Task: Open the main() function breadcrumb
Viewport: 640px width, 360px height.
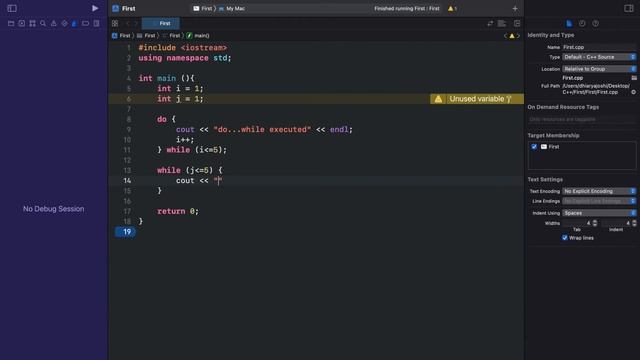Action: [198, 36]
